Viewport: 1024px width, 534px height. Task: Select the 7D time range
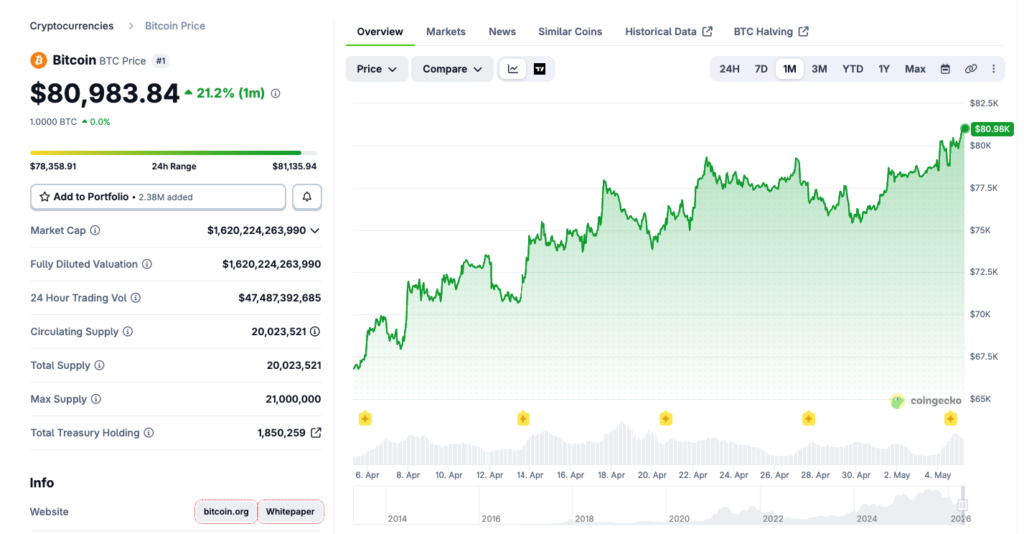(761, 69)
